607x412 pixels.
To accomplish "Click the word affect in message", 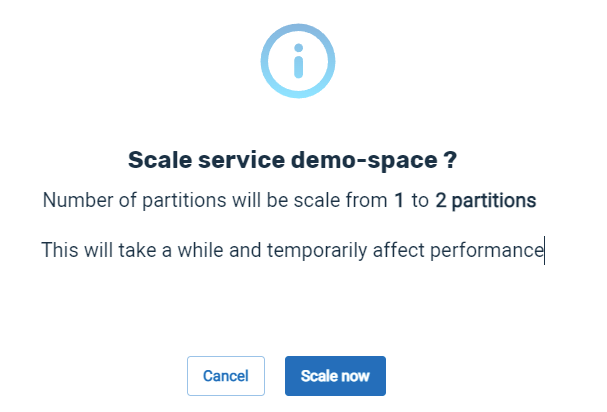I will (399, 250).
